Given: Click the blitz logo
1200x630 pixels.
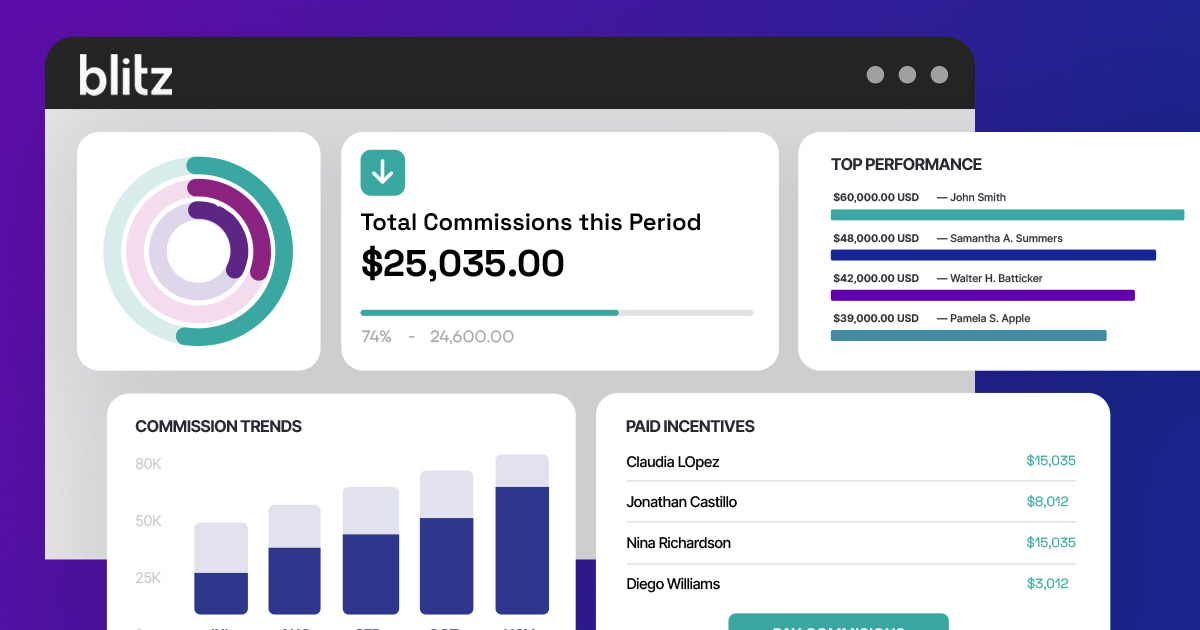Looking at the screenshot, I should [126, 75].
